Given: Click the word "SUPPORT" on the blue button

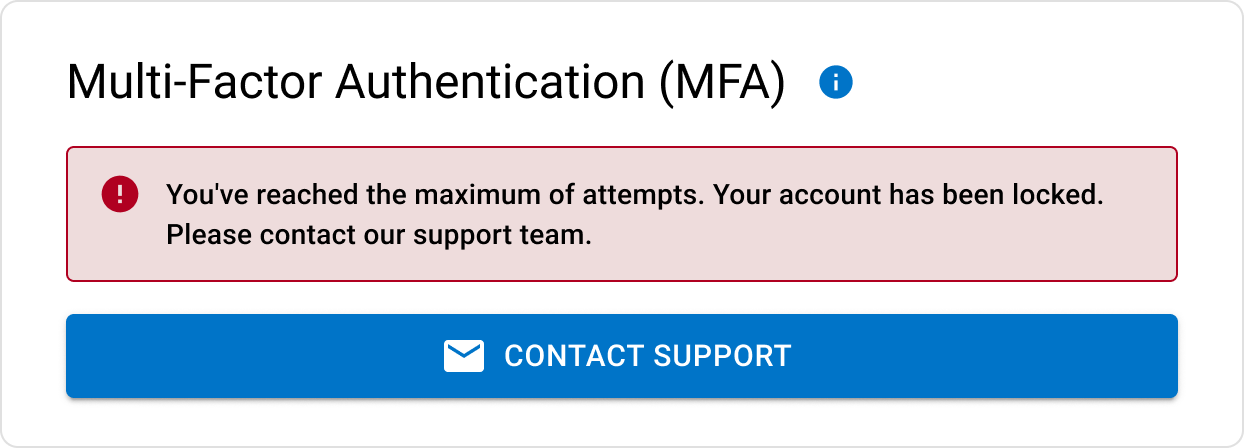Looking at the screenshot, I should tap(721, 356).
